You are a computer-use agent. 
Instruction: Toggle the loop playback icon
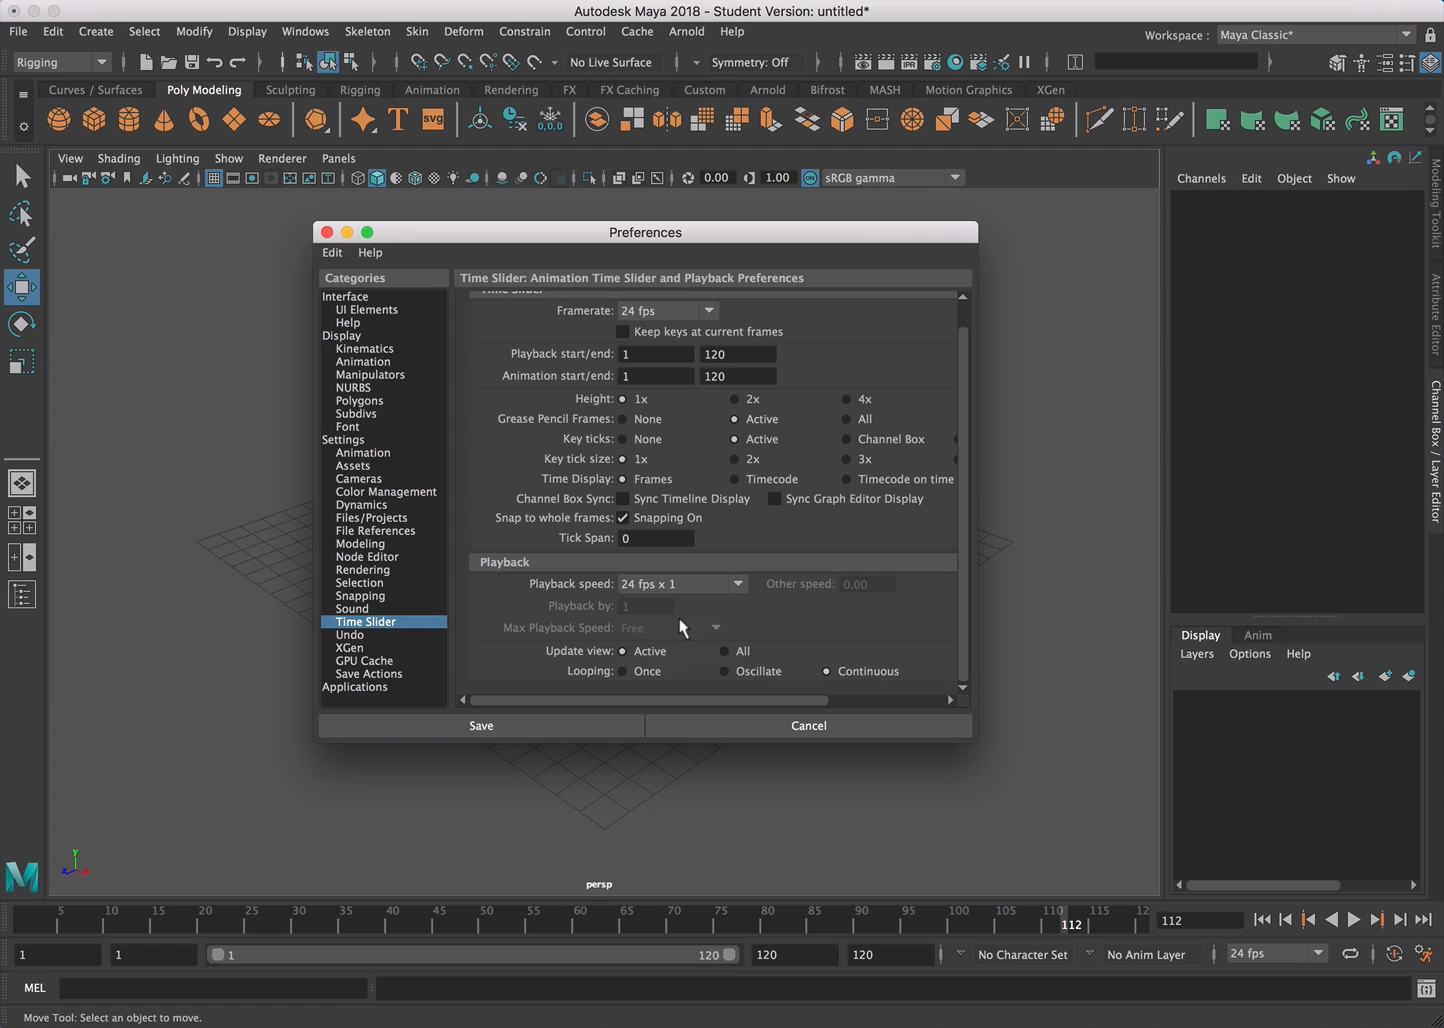1350,954
